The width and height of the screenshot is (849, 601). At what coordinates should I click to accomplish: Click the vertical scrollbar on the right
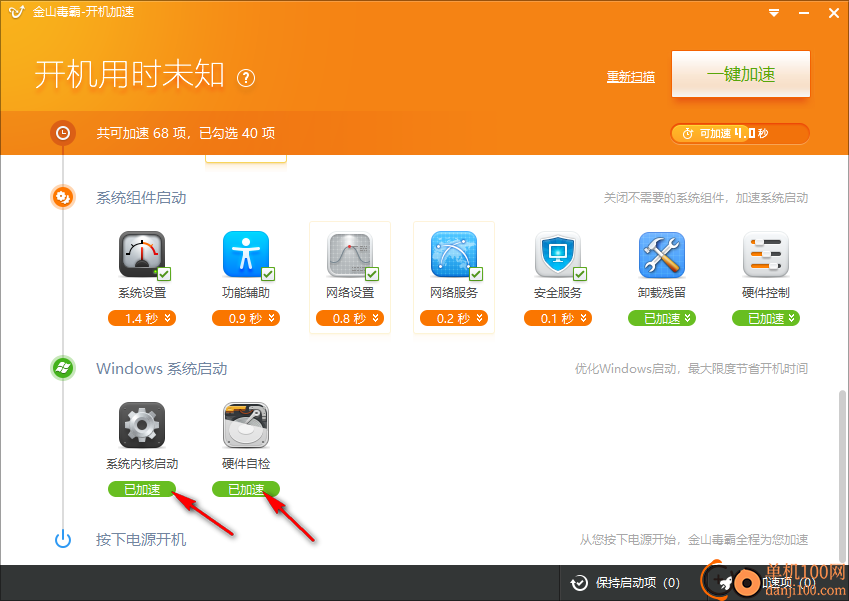coord(842,475)
